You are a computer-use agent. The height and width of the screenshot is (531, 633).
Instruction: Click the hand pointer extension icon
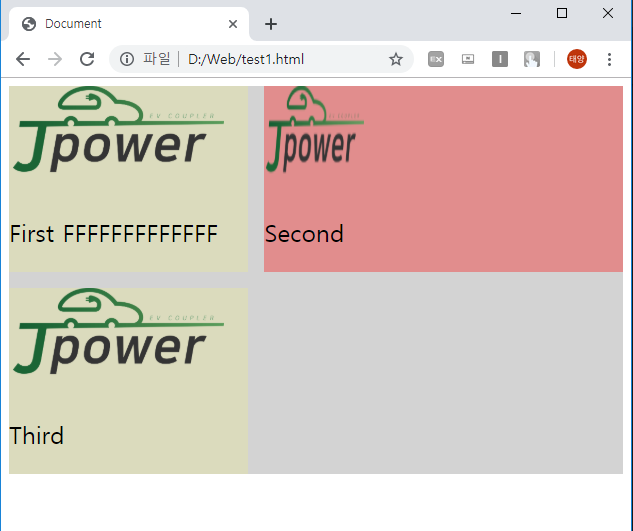[x=532, y=59]
